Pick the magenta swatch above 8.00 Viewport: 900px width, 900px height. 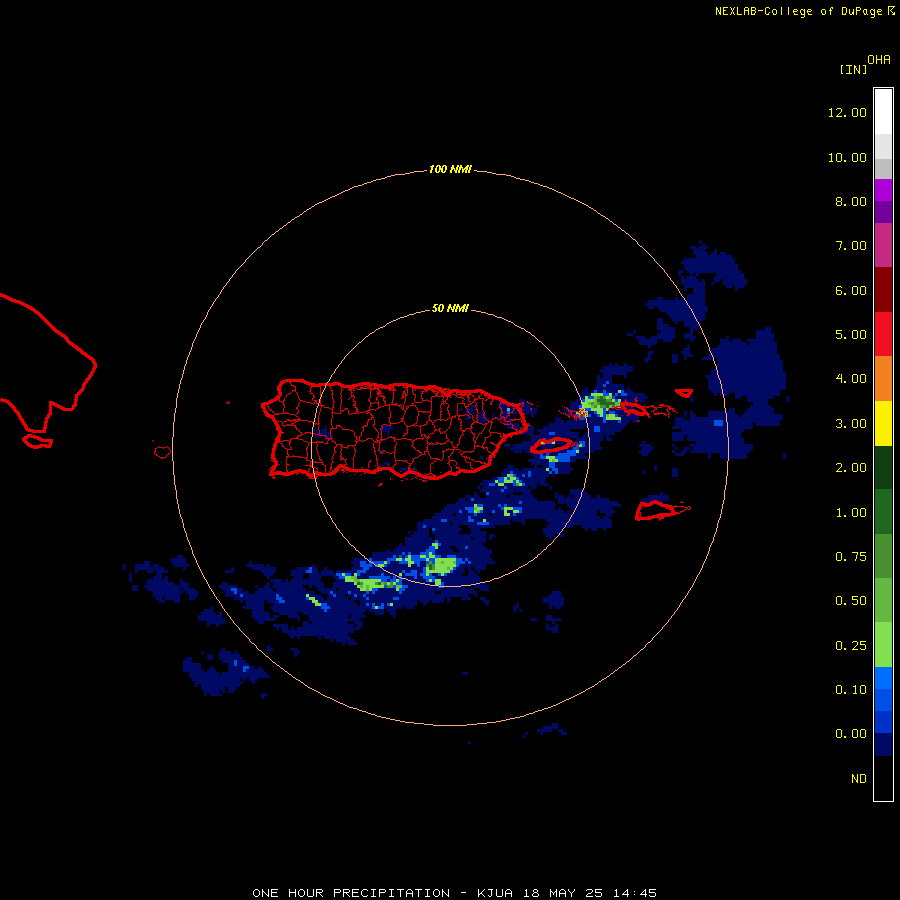point(883,190)
